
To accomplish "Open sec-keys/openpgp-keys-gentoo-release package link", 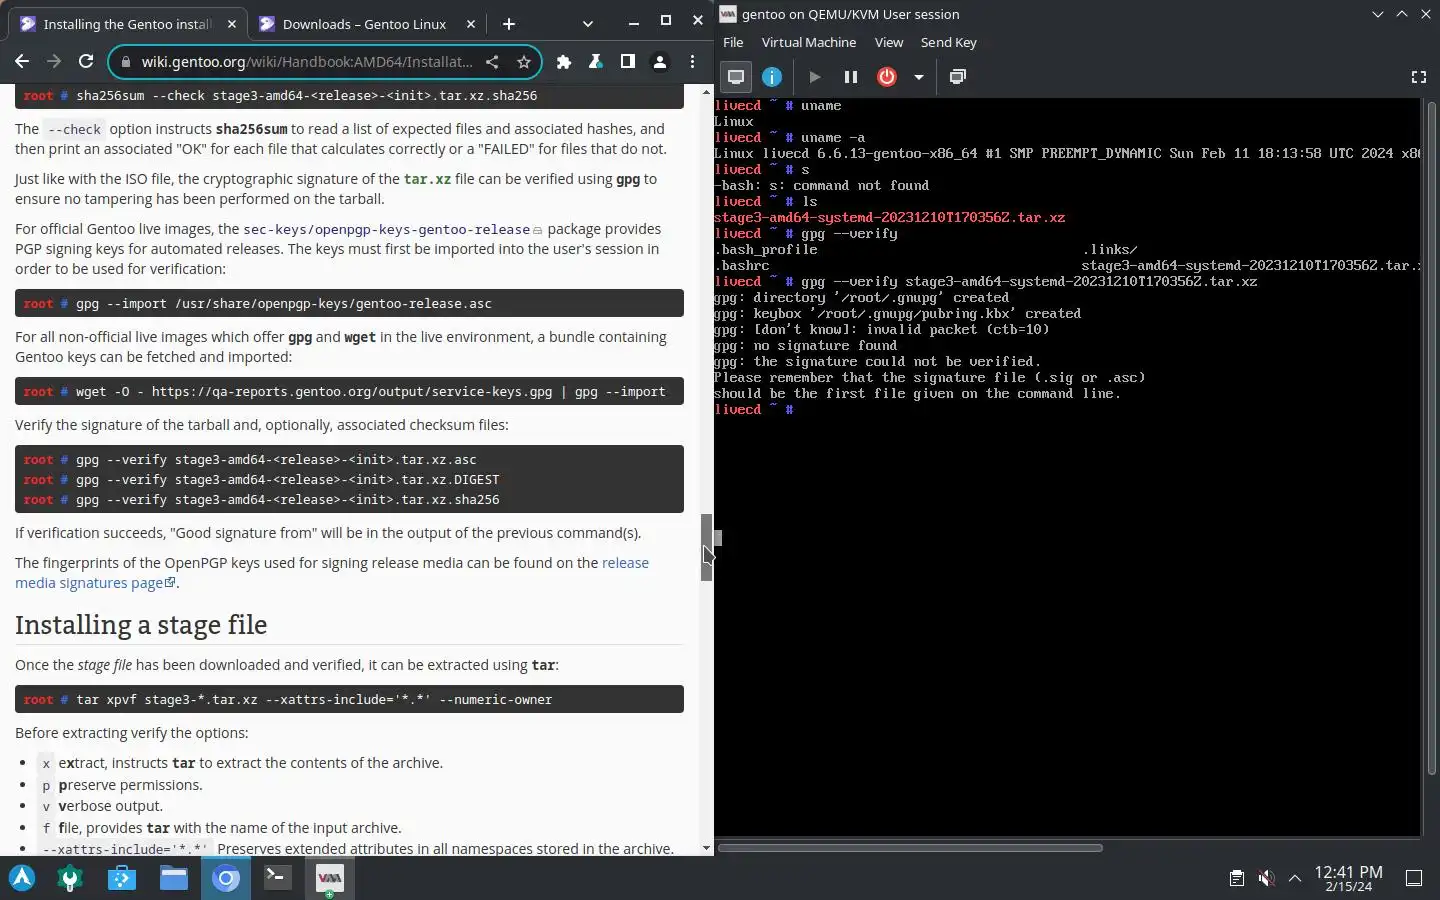I will click(387, 229).
